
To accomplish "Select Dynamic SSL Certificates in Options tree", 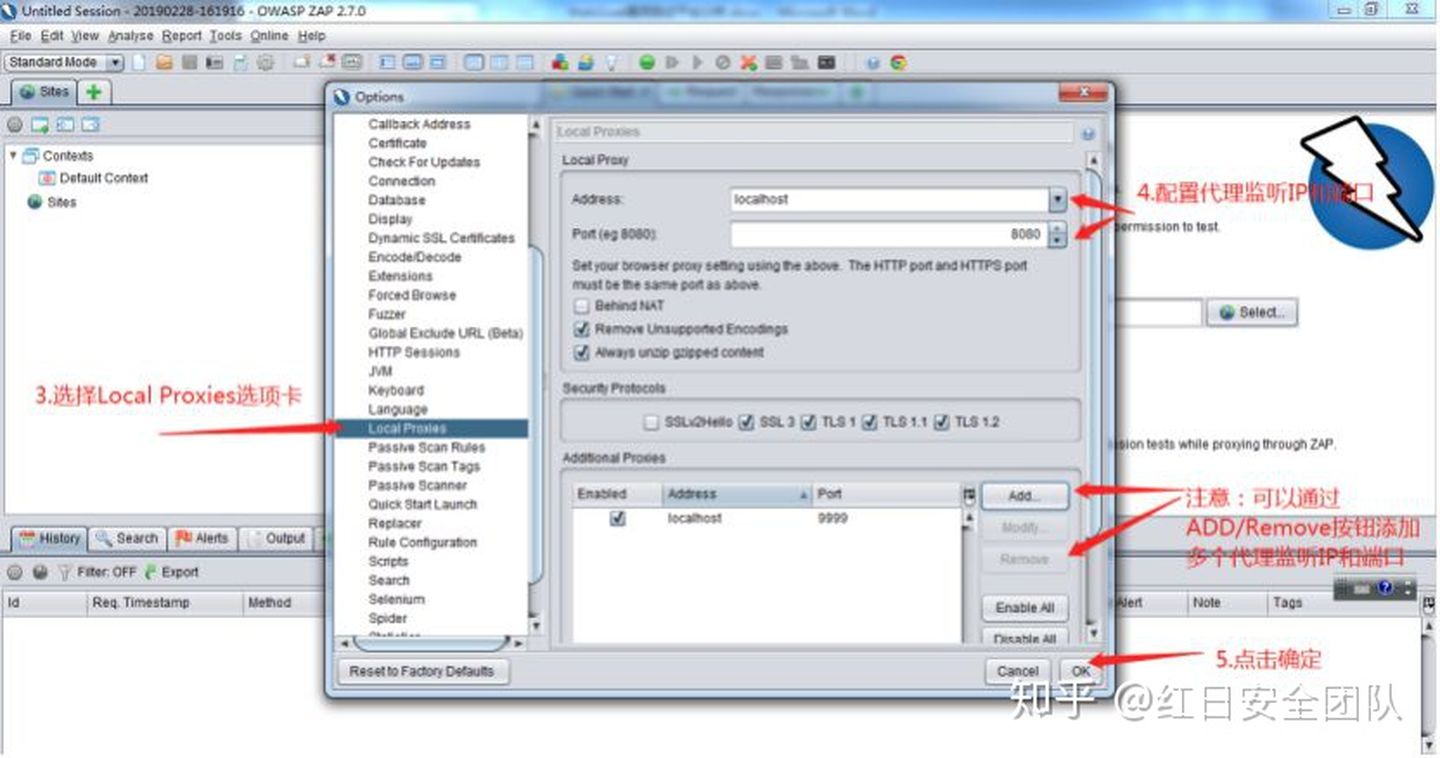I will (x=441, y=238).
